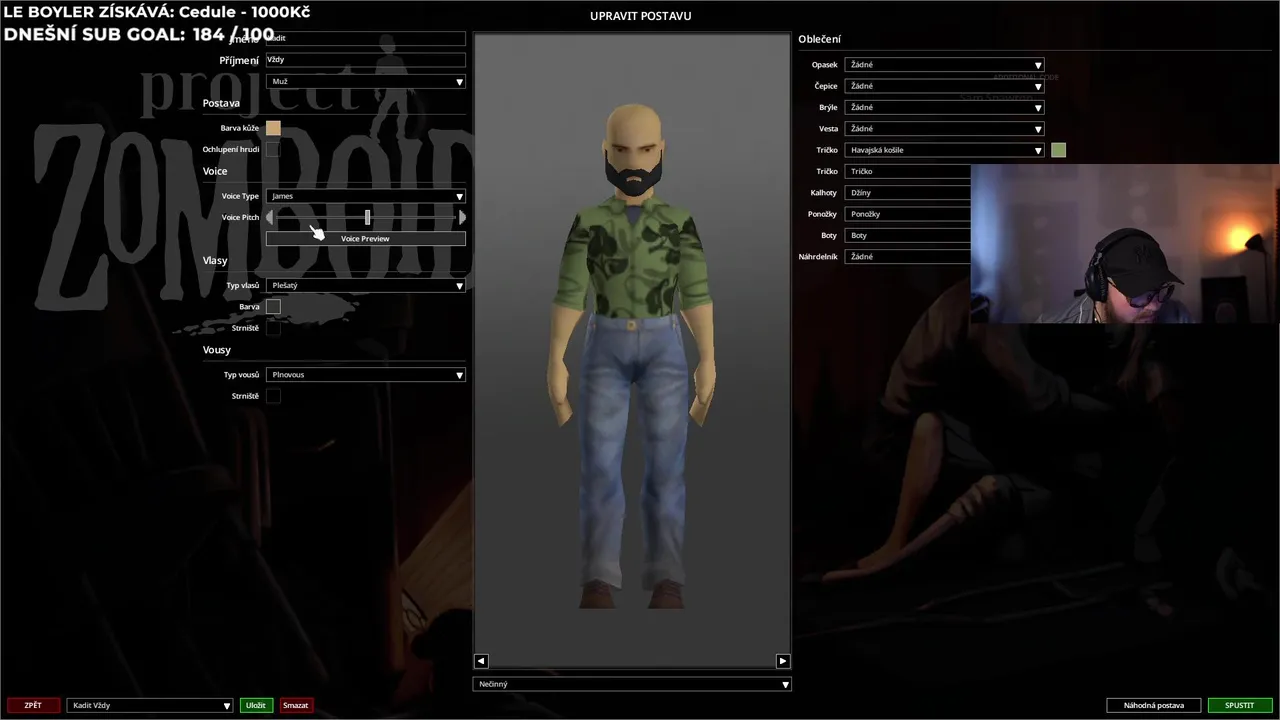
Task: Open Typ vlasů dropdown showing Plešatý
Action: tap(366, 285)
